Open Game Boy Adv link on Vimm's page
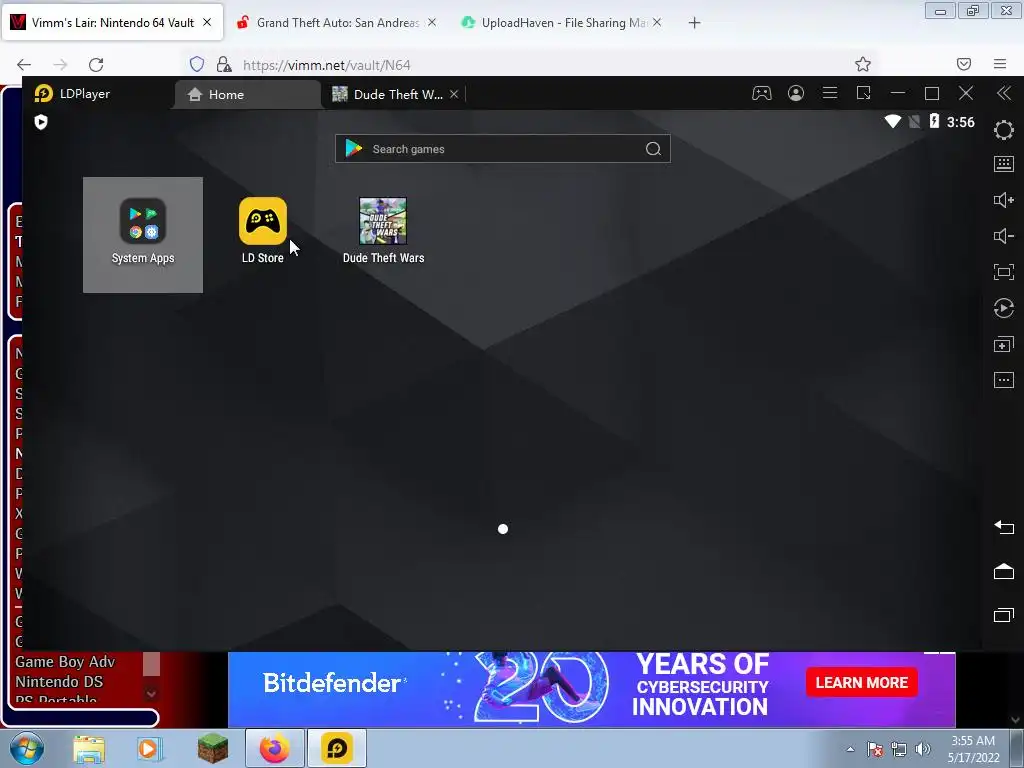 [65, 662]
